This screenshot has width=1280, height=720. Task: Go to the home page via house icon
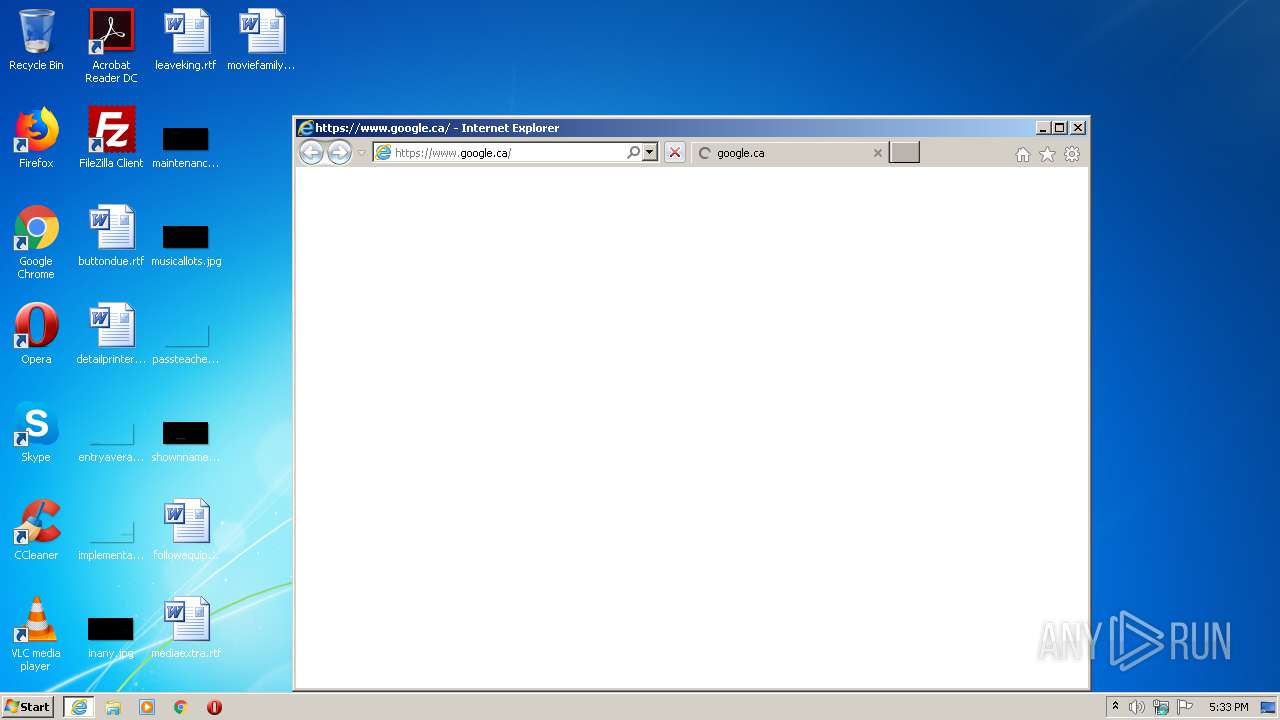(1023, 154)
